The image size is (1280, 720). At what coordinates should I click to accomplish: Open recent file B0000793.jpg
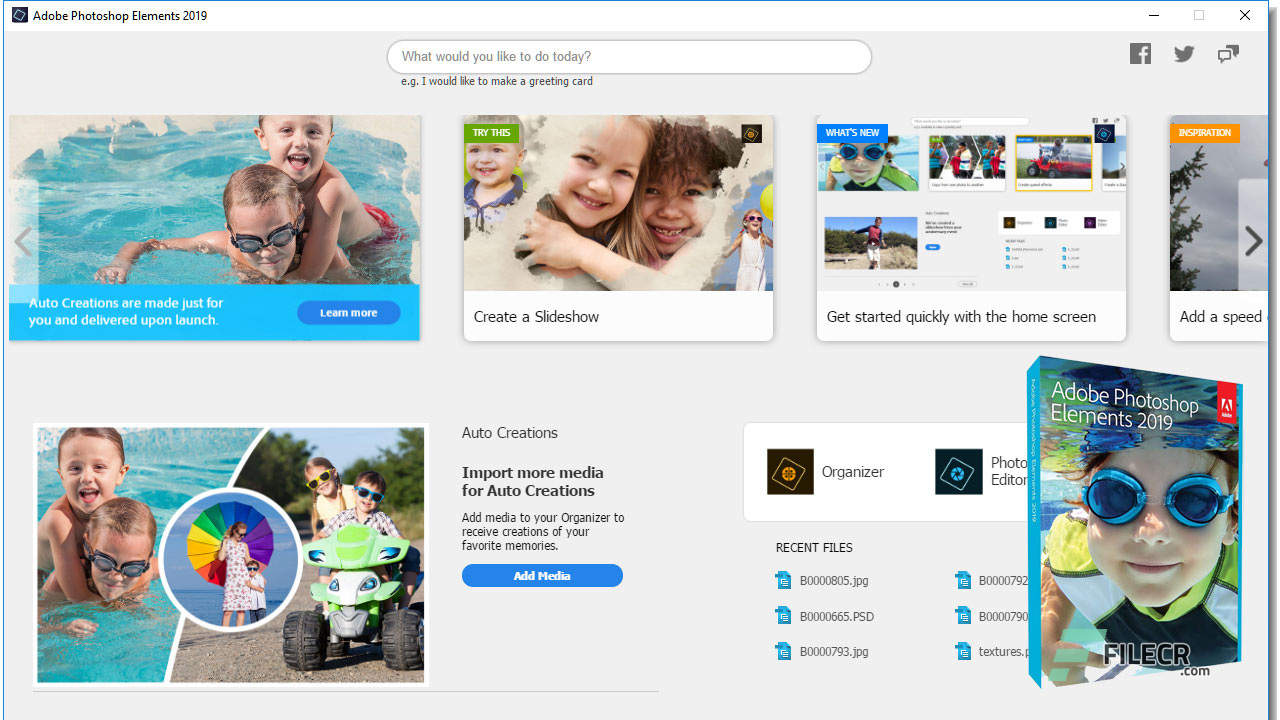point(834,652)
